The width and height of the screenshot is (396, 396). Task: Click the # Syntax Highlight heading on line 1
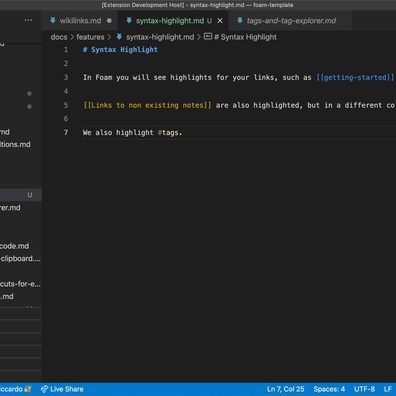(120, 50)
